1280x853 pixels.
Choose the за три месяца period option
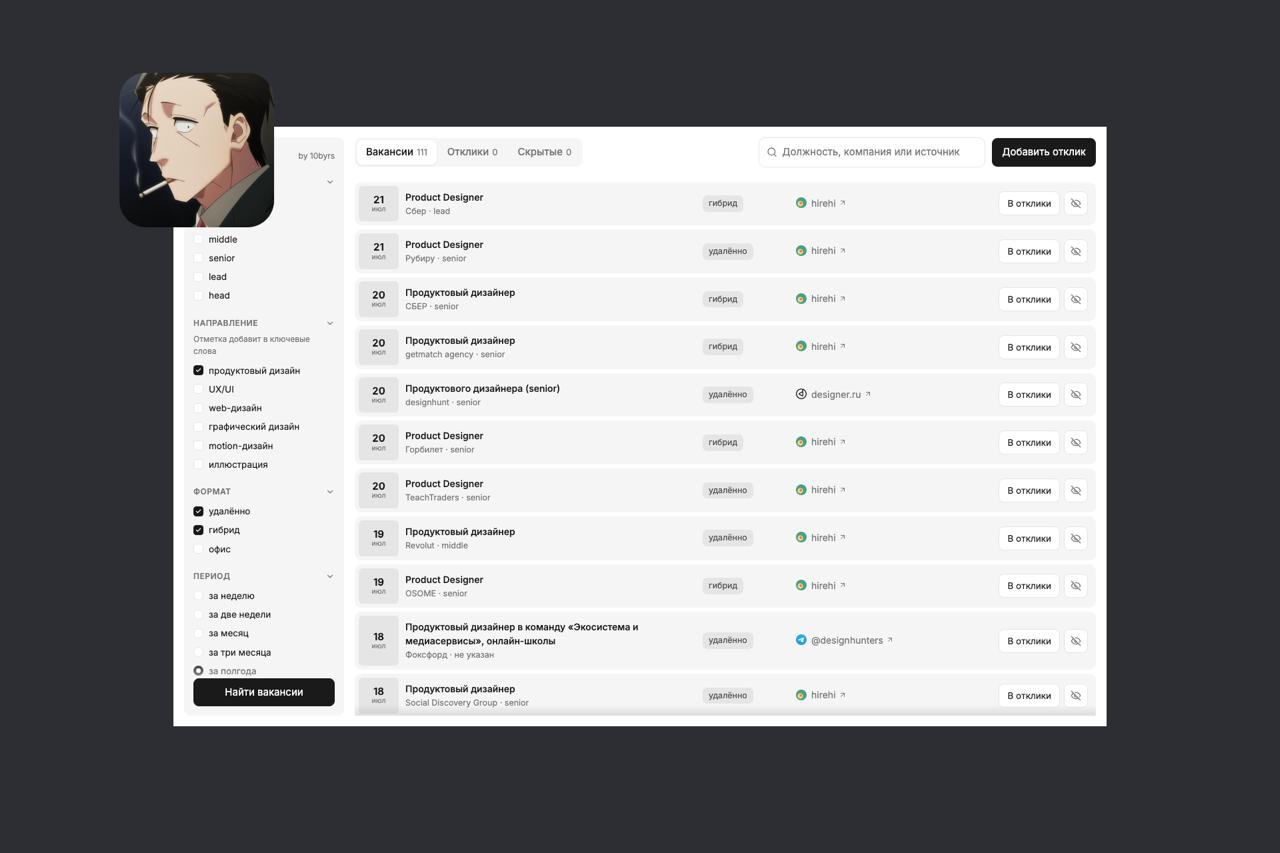tap(198, 652)
